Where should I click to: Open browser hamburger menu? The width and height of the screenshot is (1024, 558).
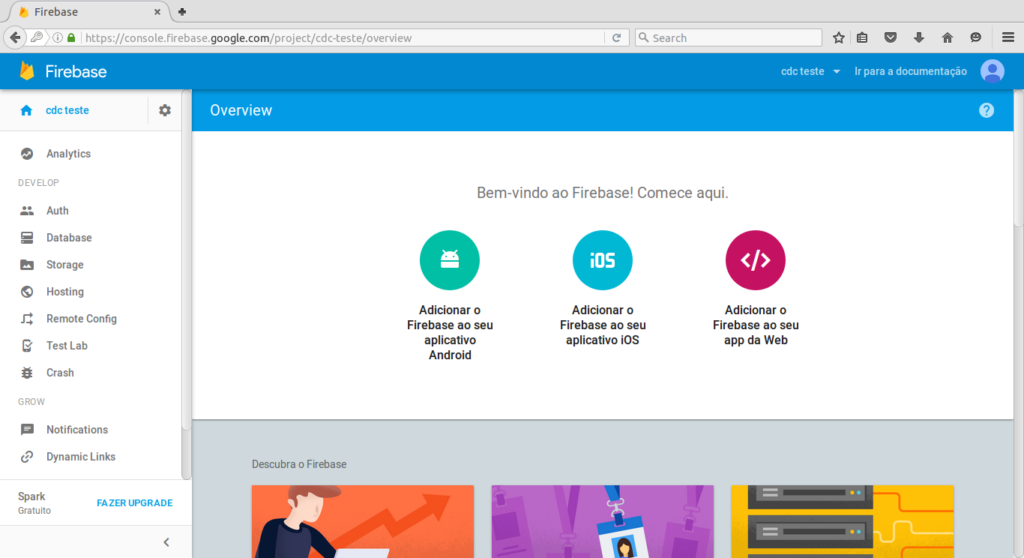click(1008, 38)
